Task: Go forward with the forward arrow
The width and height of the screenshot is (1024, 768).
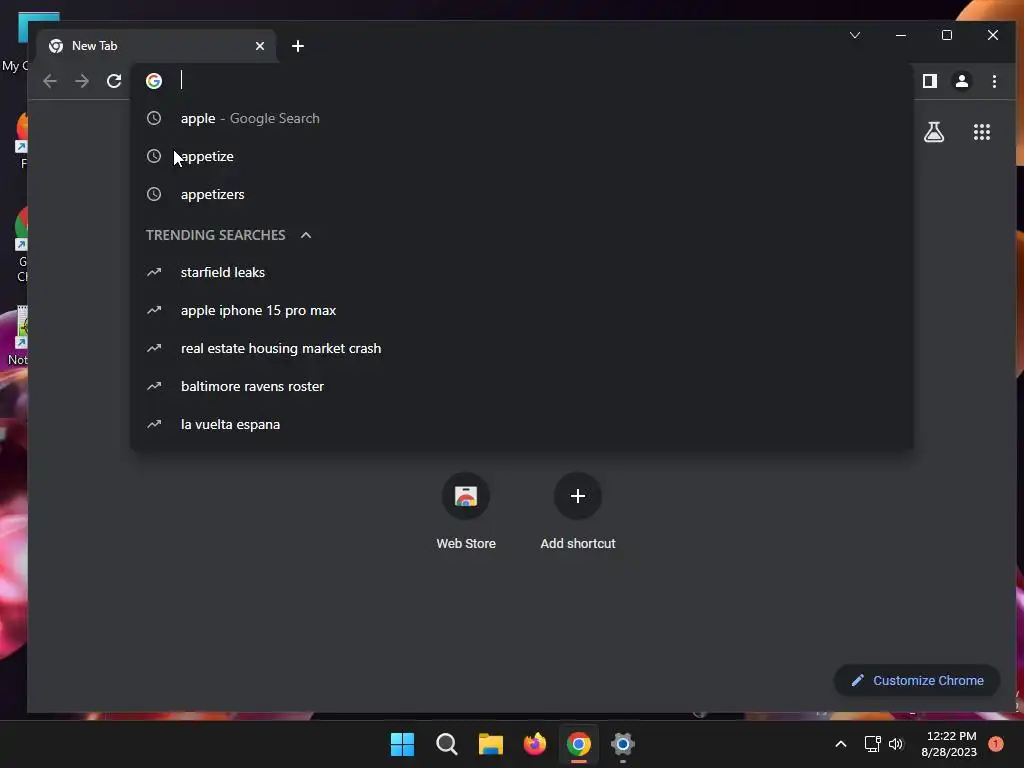Action: [x=82, y=81]
